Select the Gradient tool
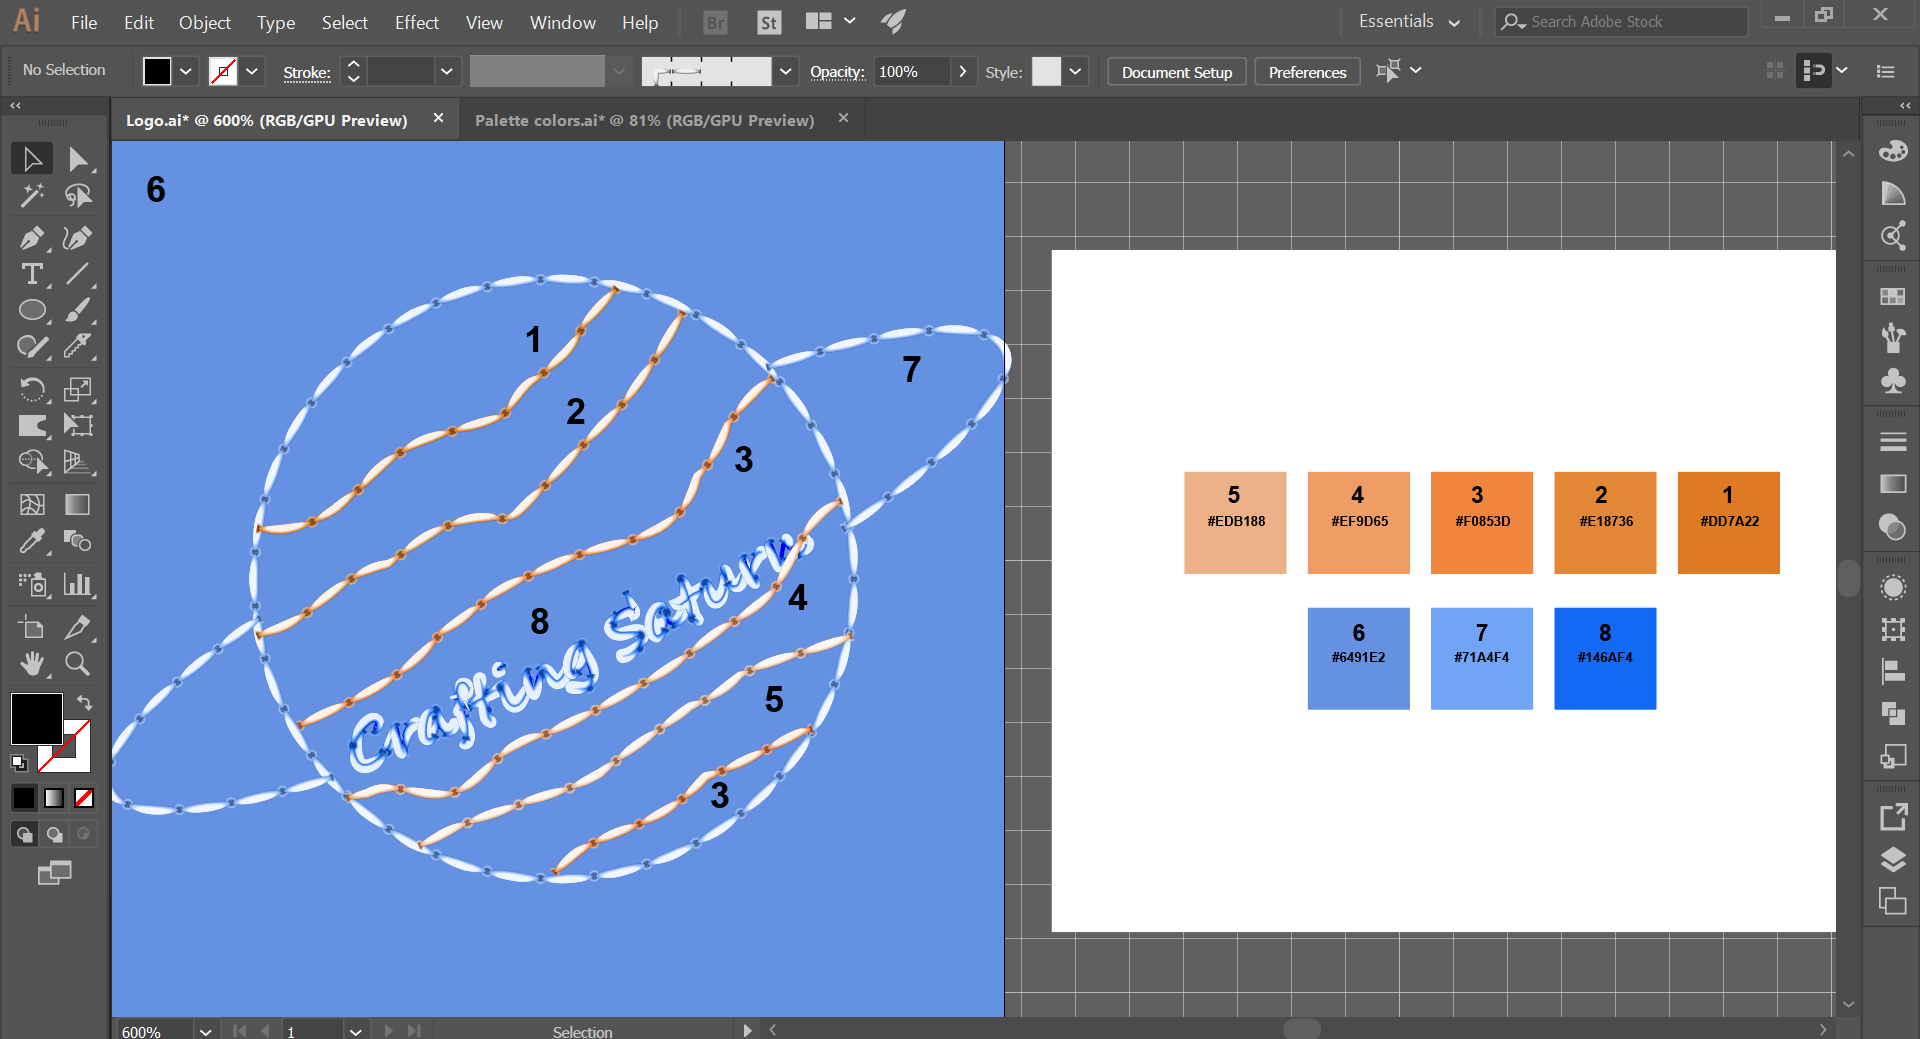 78,504
